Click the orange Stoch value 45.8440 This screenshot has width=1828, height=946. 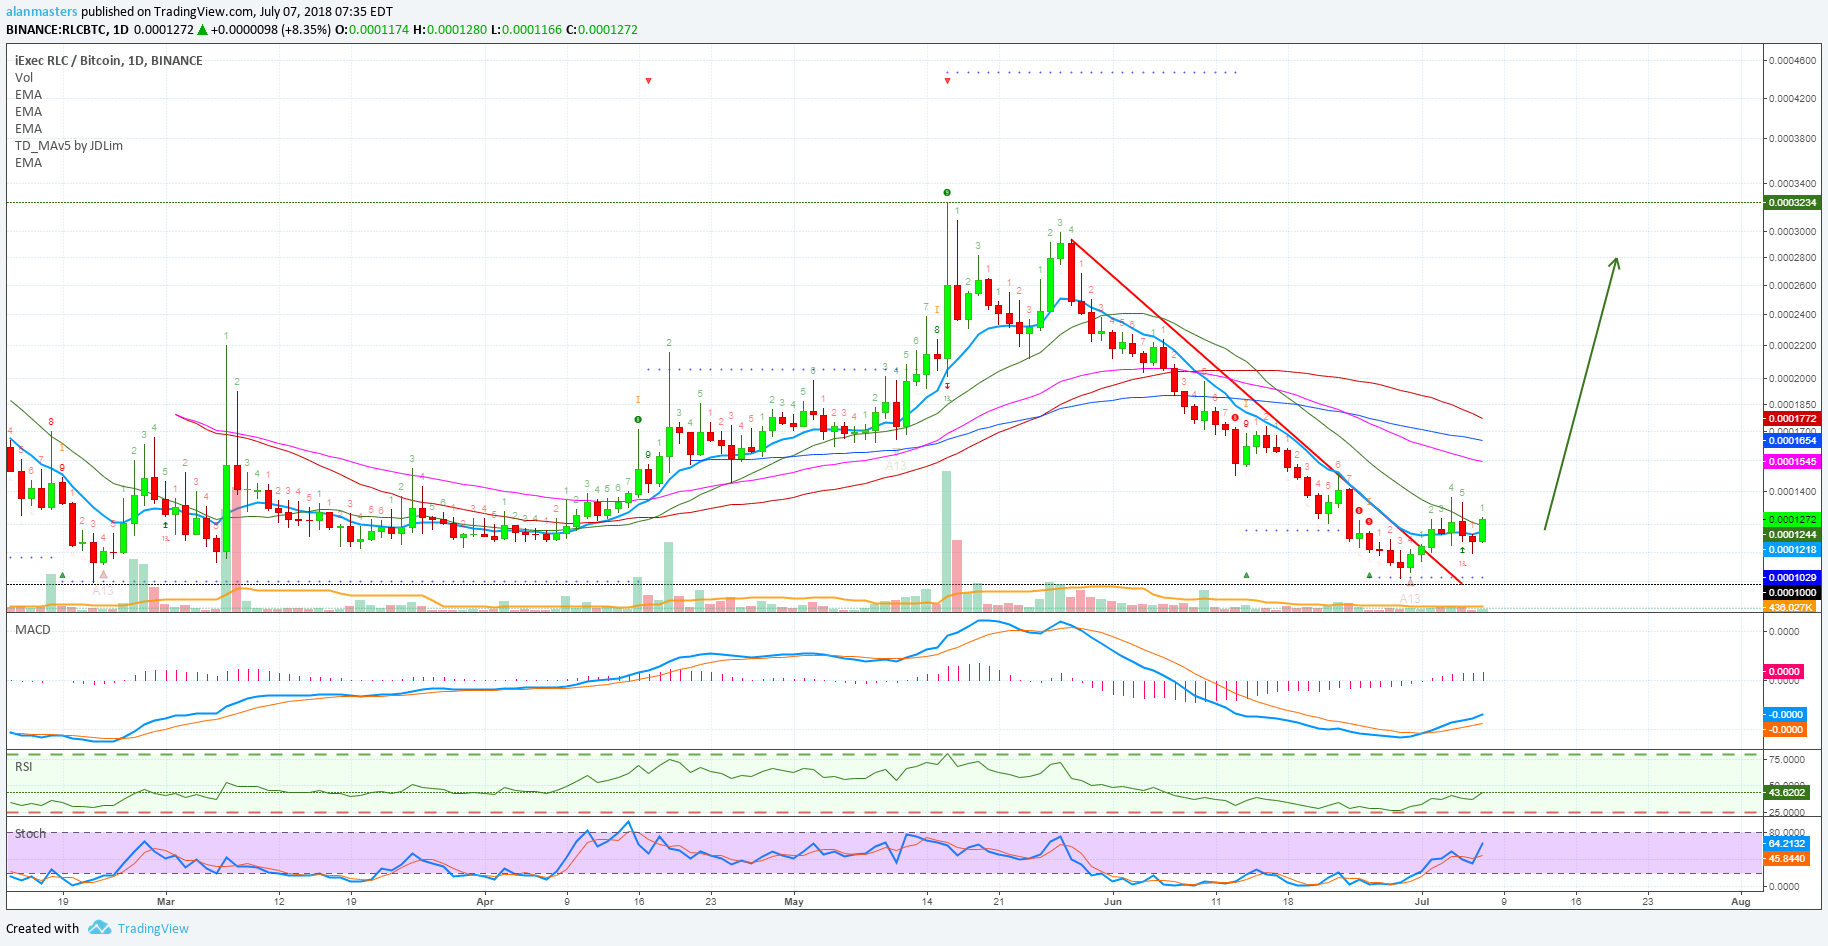pos(1786,859)
